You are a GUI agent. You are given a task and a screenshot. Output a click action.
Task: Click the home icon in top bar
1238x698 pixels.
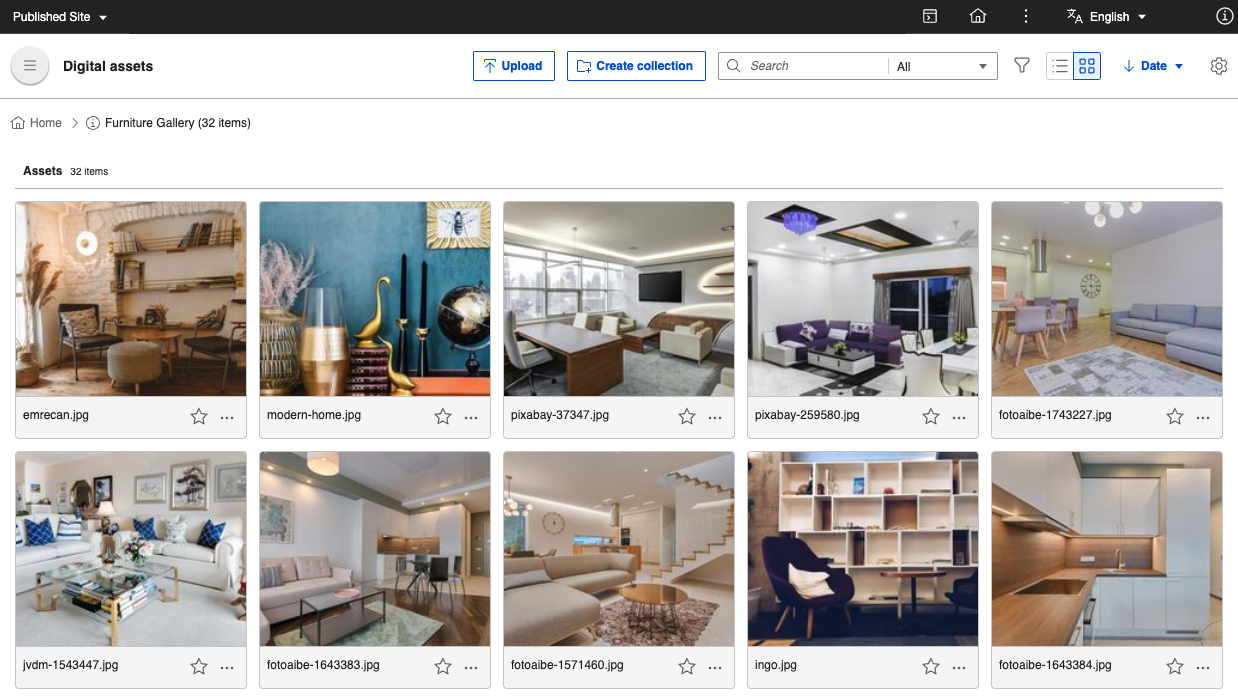[x=978, y=17]
